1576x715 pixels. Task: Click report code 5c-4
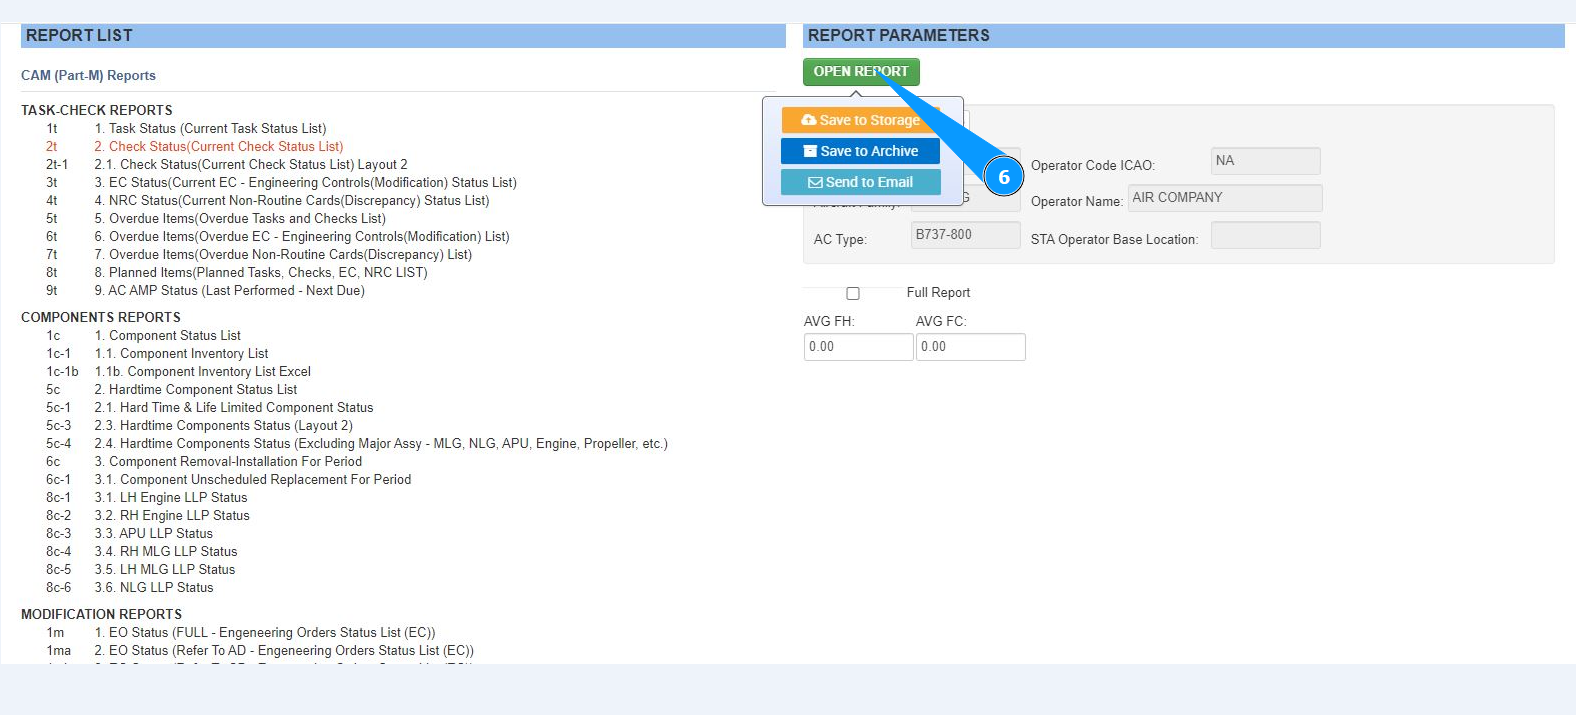[59, 444]
